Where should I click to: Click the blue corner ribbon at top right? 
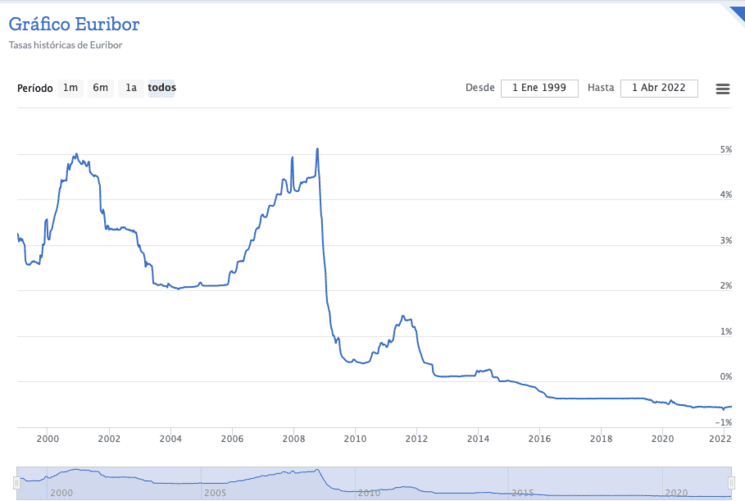pyautogui.click(x=735, y=6)
